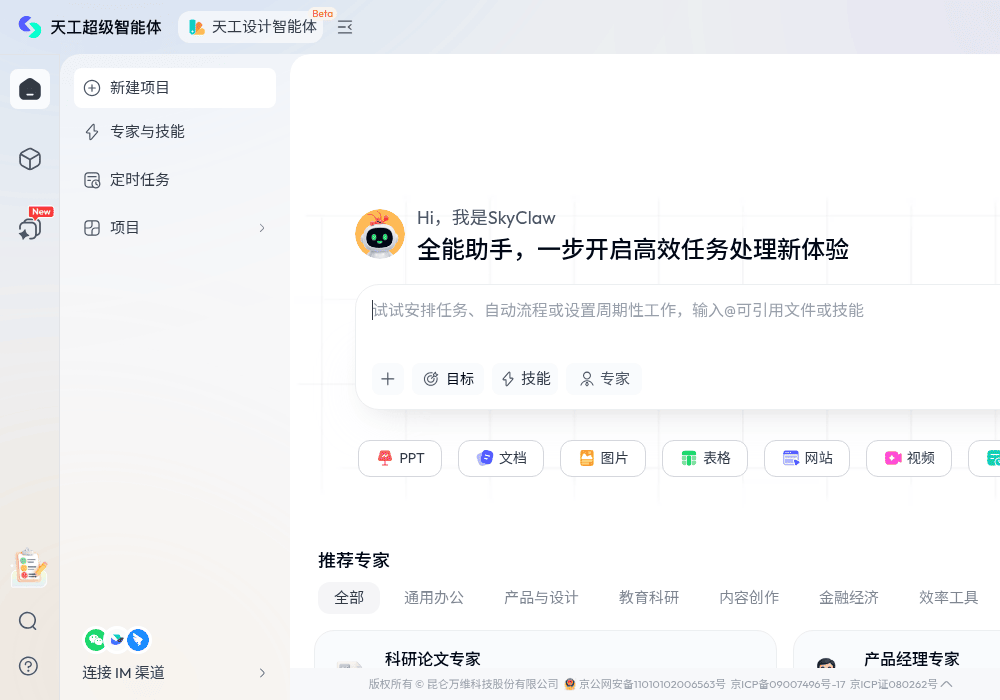Click the 天工超级智能体 logo icon
The width and height of the screenshot is (1000, 700).
coord(29,27)
